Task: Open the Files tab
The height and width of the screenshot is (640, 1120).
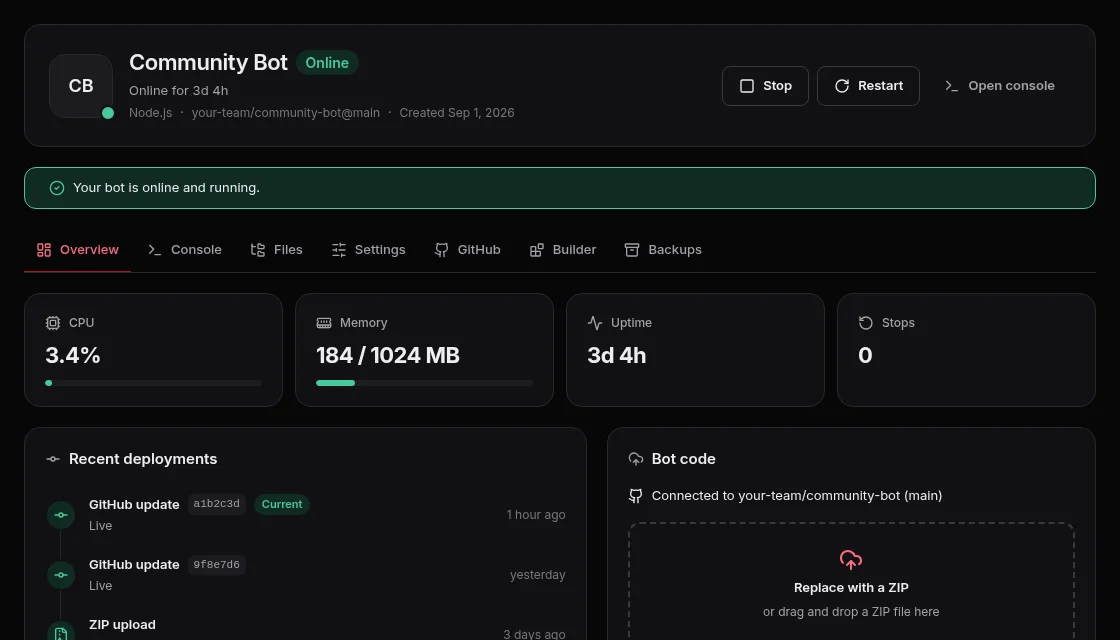Action: 276,250
